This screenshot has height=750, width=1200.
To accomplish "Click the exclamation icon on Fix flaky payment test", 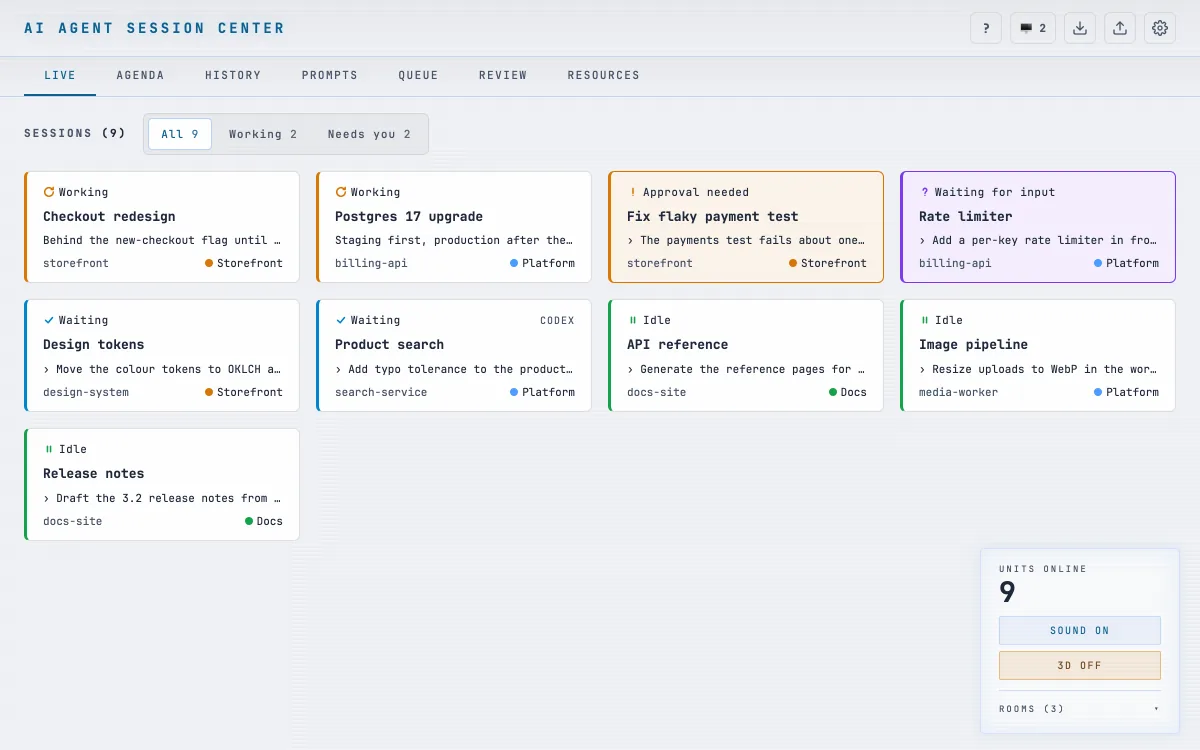I will pyautogui.click(x=633, y=192).
